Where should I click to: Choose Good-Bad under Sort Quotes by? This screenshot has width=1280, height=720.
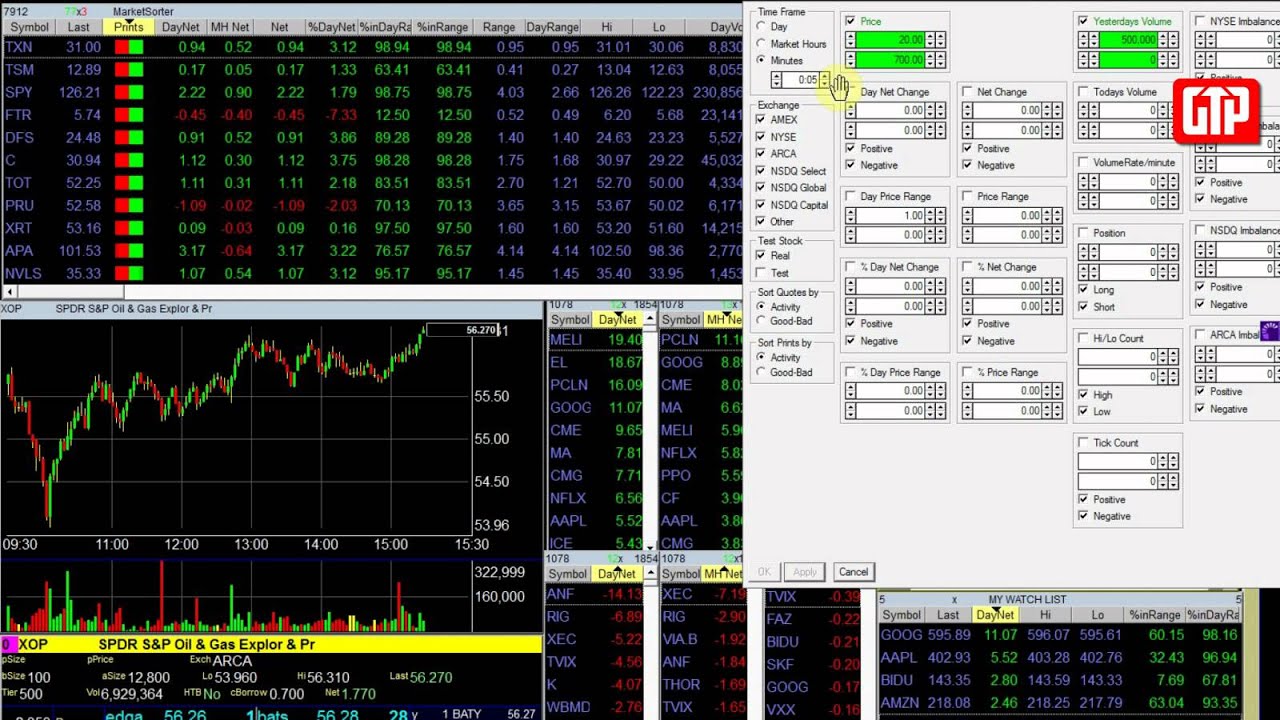pyautogui.click(x=761, y=321)
